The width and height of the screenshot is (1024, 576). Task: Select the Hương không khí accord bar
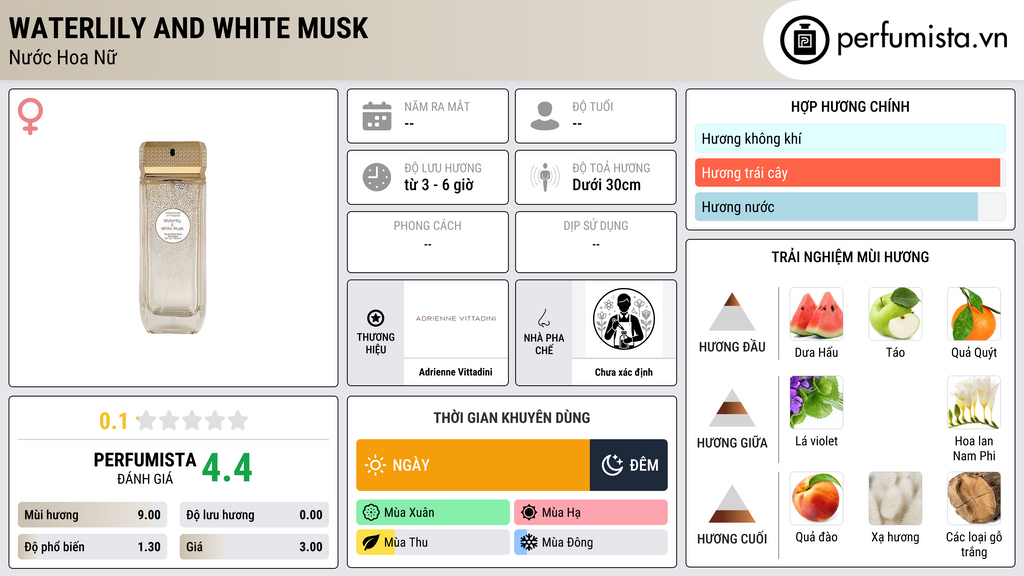click(850, 138)
